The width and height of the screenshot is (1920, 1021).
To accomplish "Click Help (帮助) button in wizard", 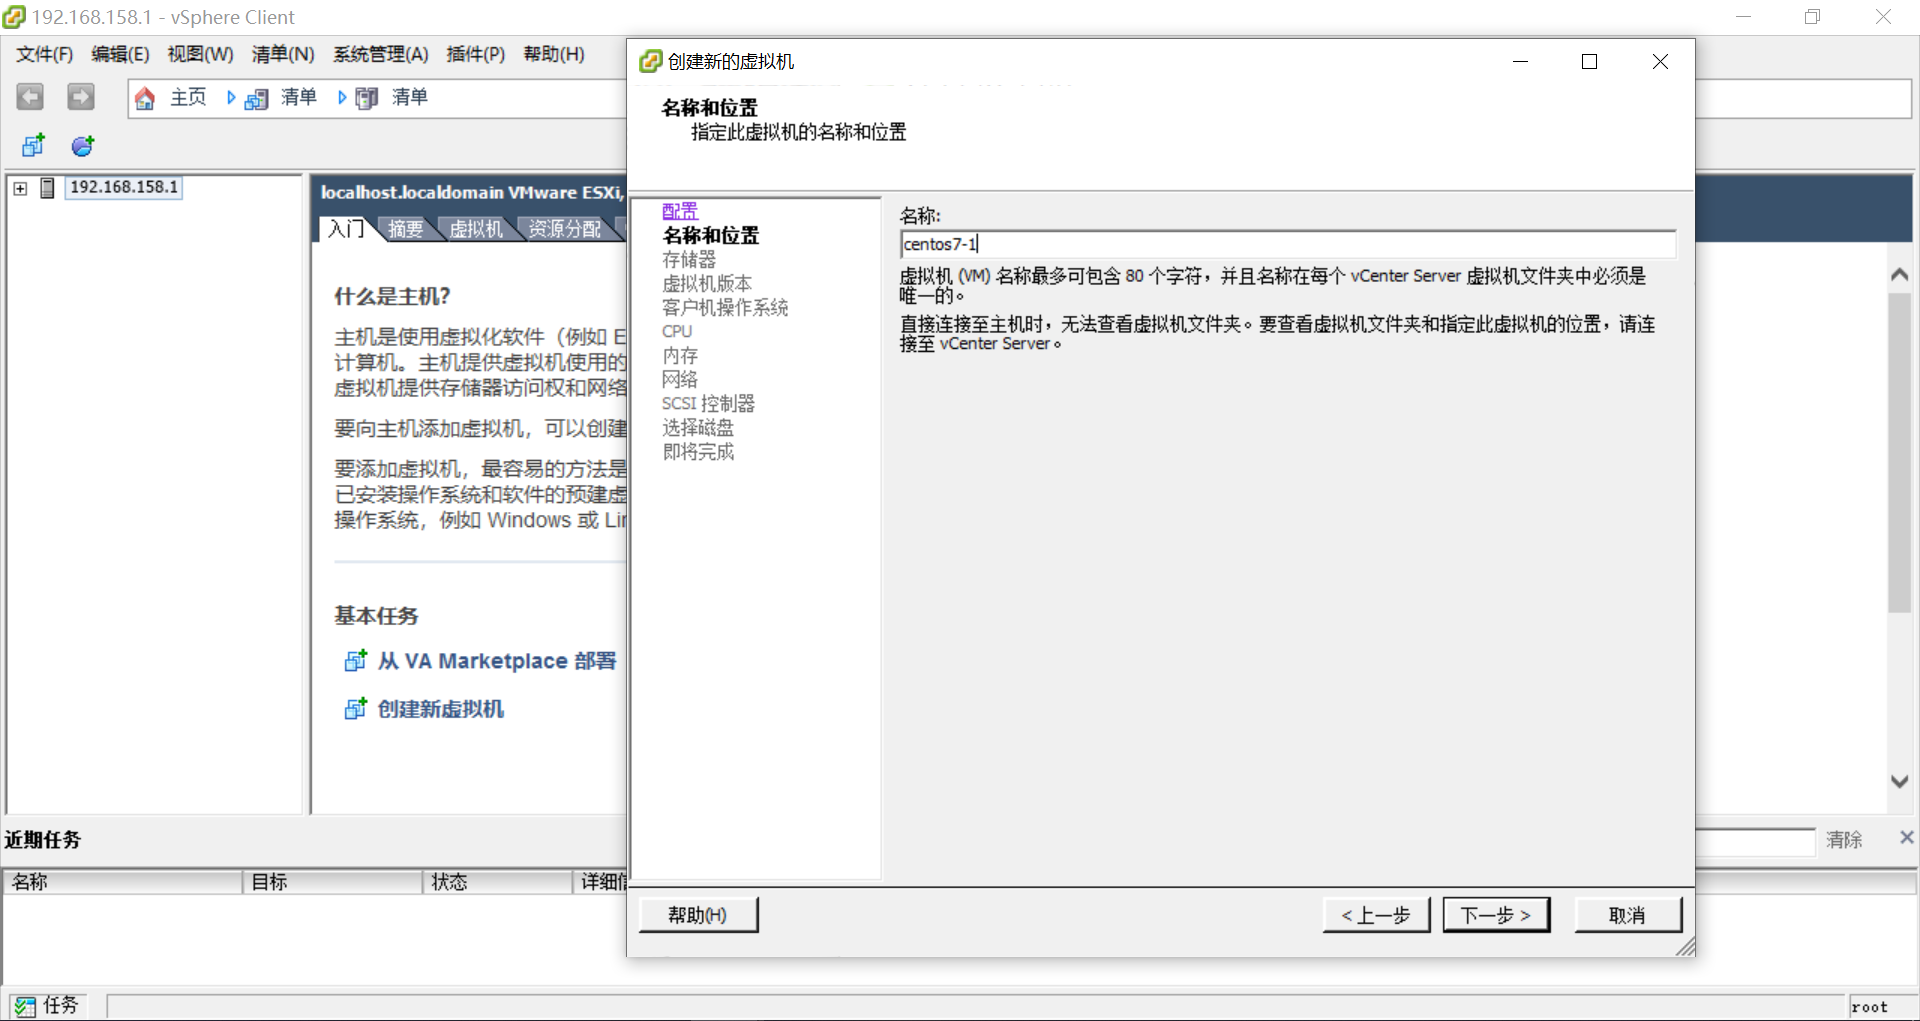I will [x=698, y=915].
